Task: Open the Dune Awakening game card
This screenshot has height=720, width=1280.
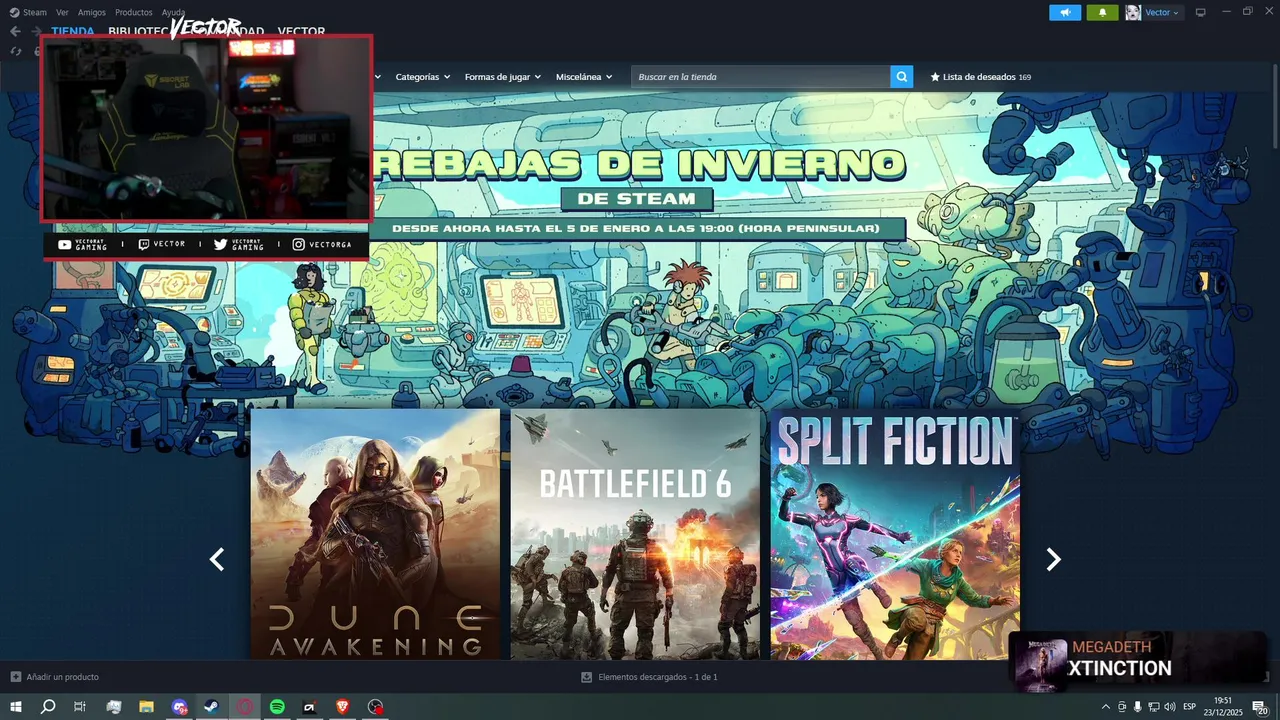Action: point(375,534)
